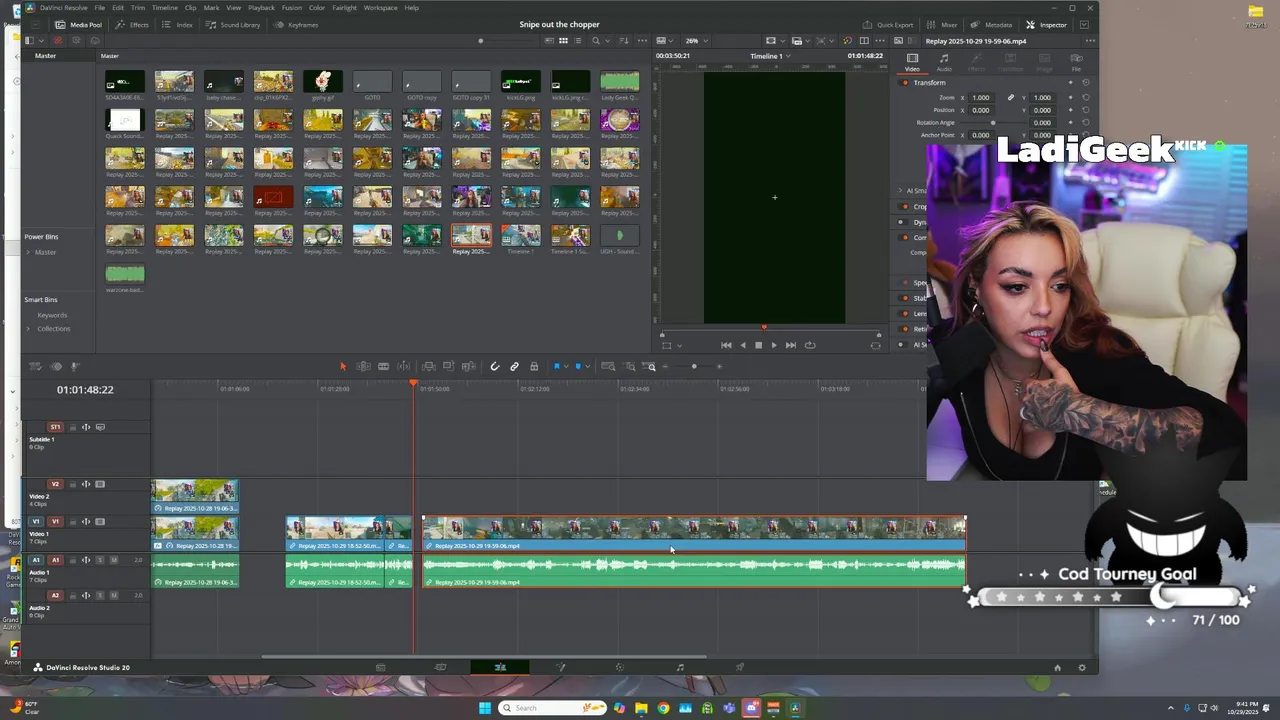Open the Windows Start menu

[x=485, y=708]
